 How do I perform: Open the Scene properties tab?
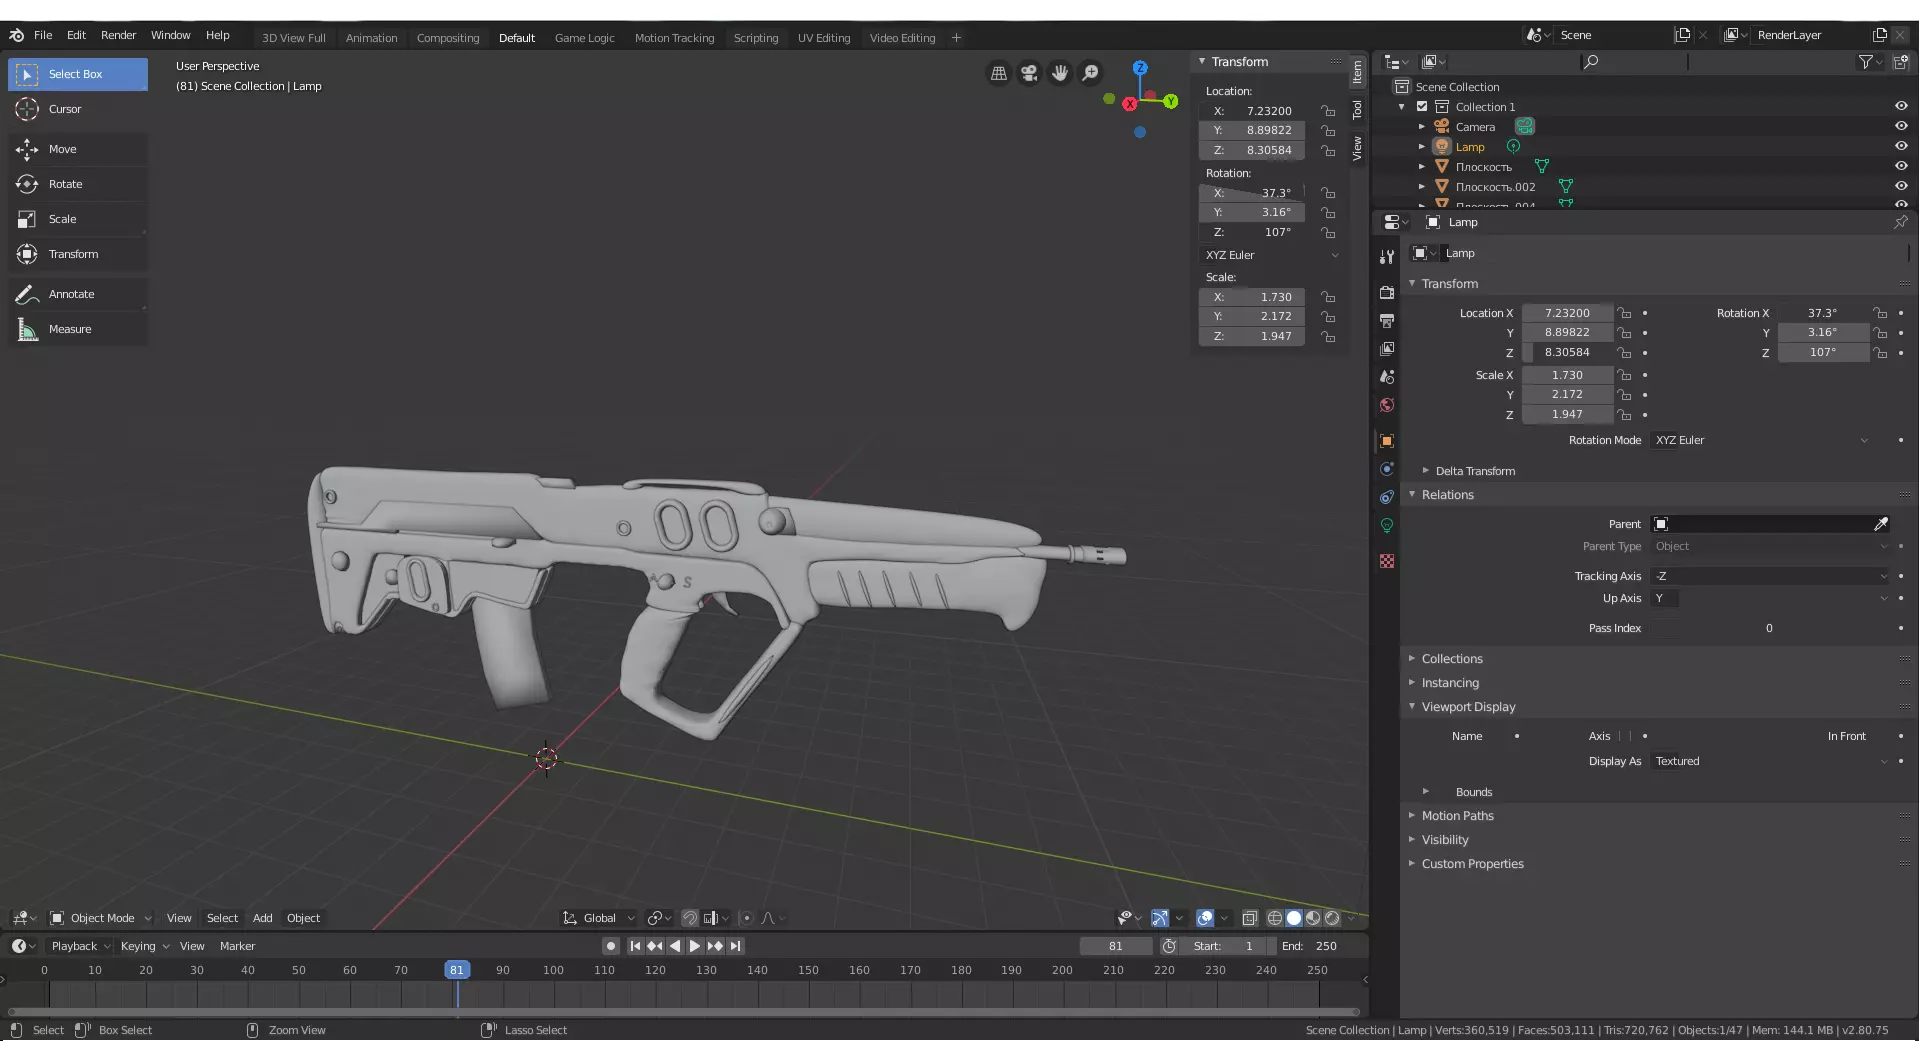click(x=1387, y=377)
